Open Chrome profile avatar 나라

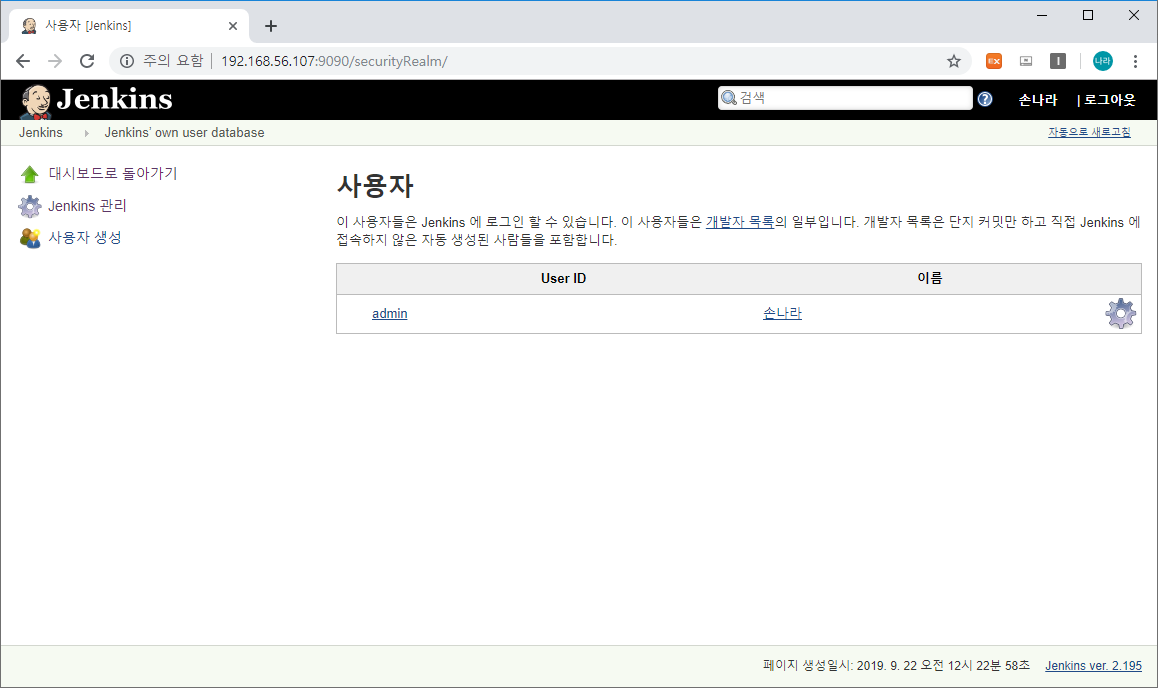click(1103, 61)
